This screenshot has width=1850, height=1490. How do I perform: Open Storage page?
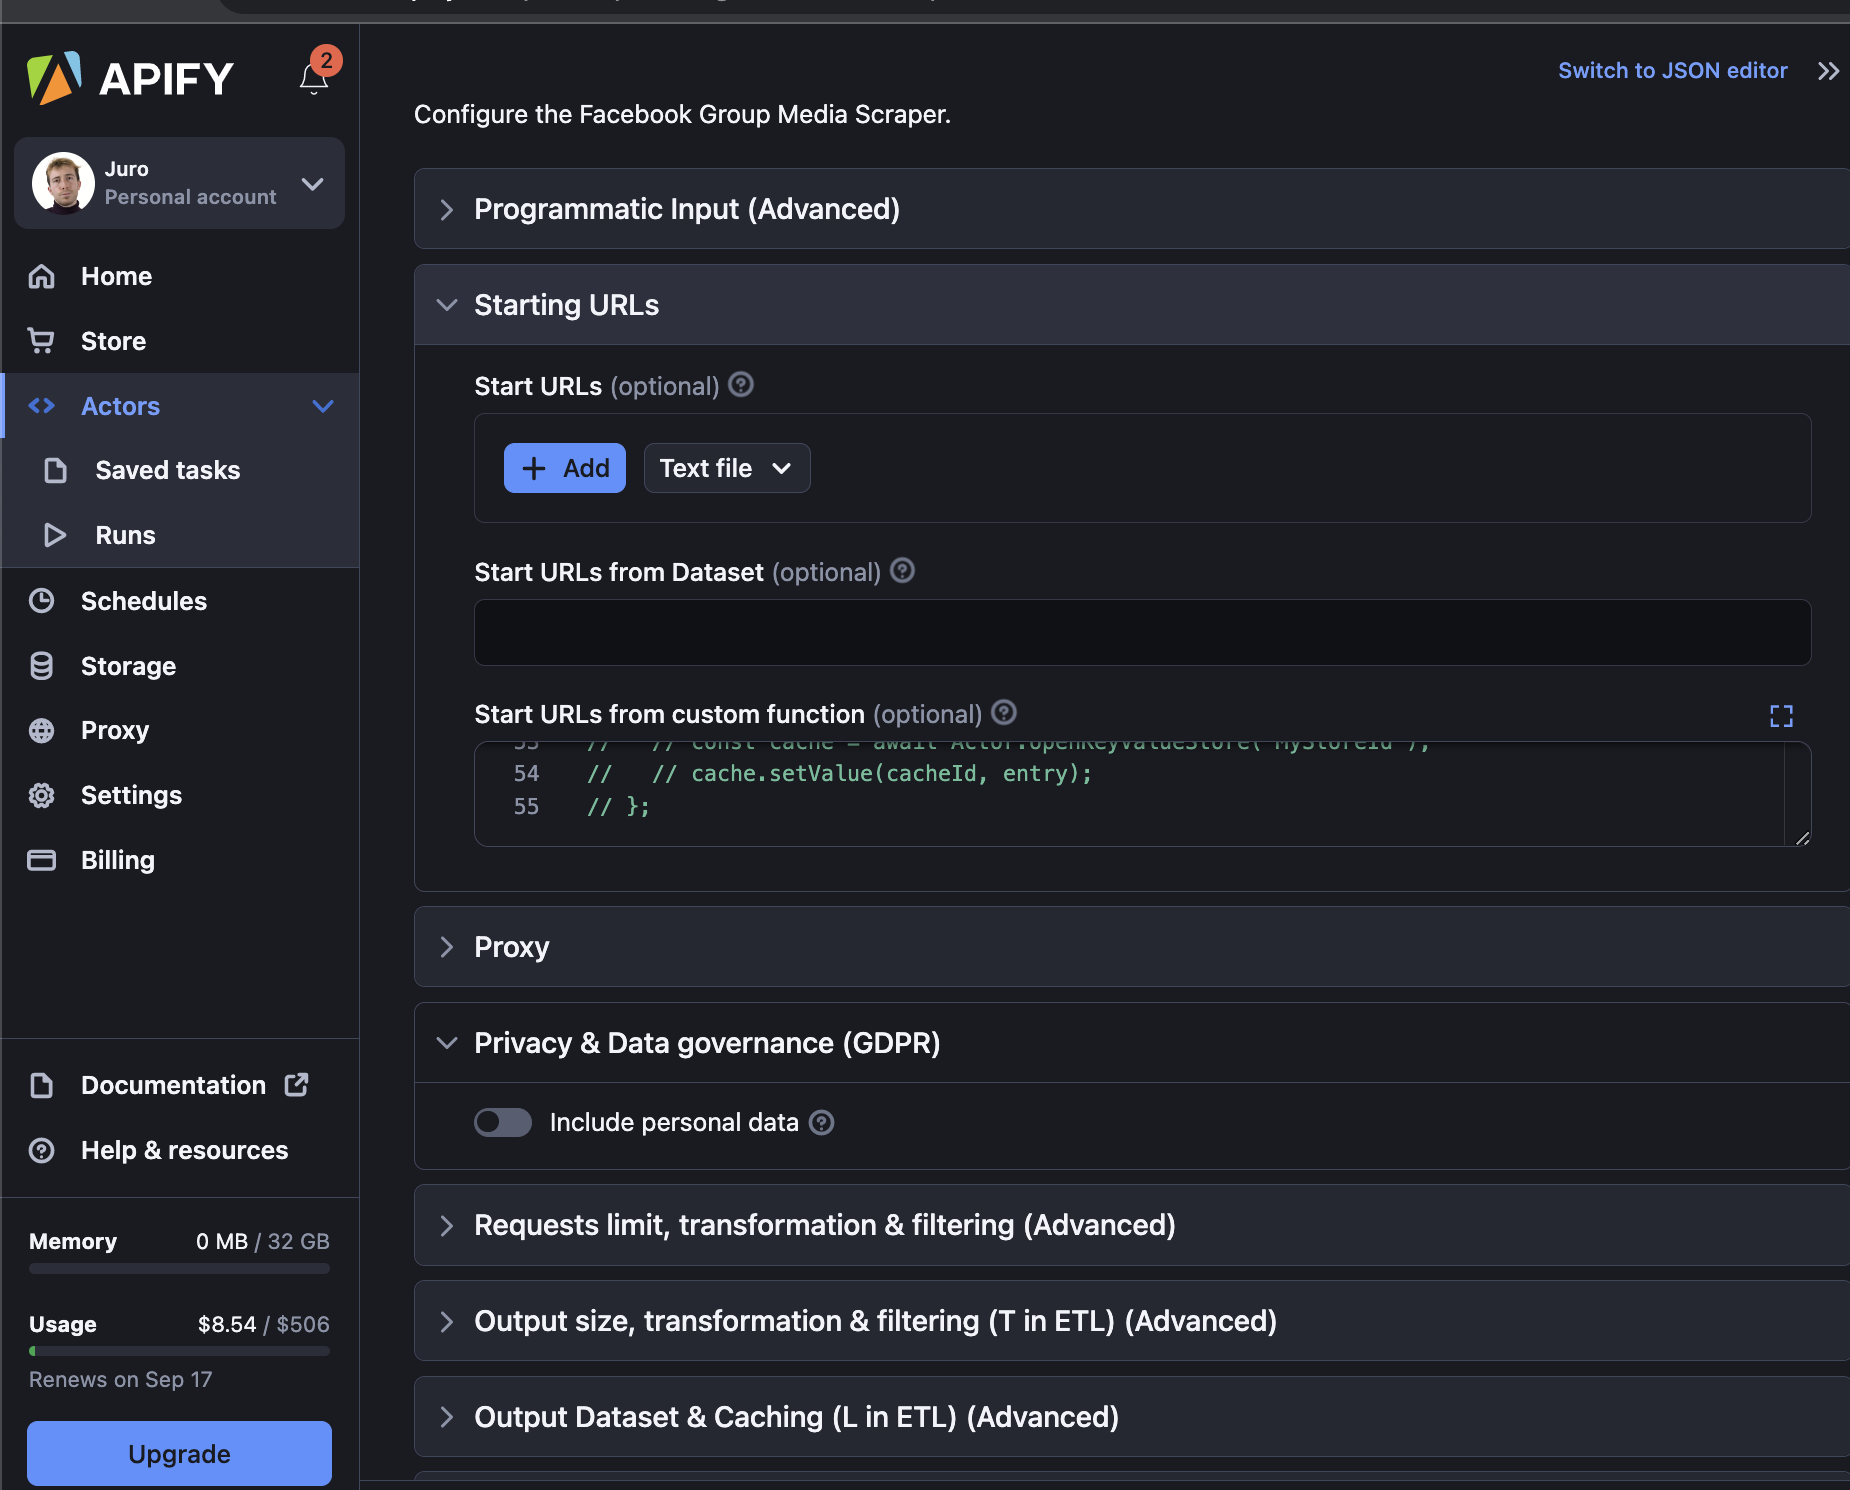(x=129, y=666)
